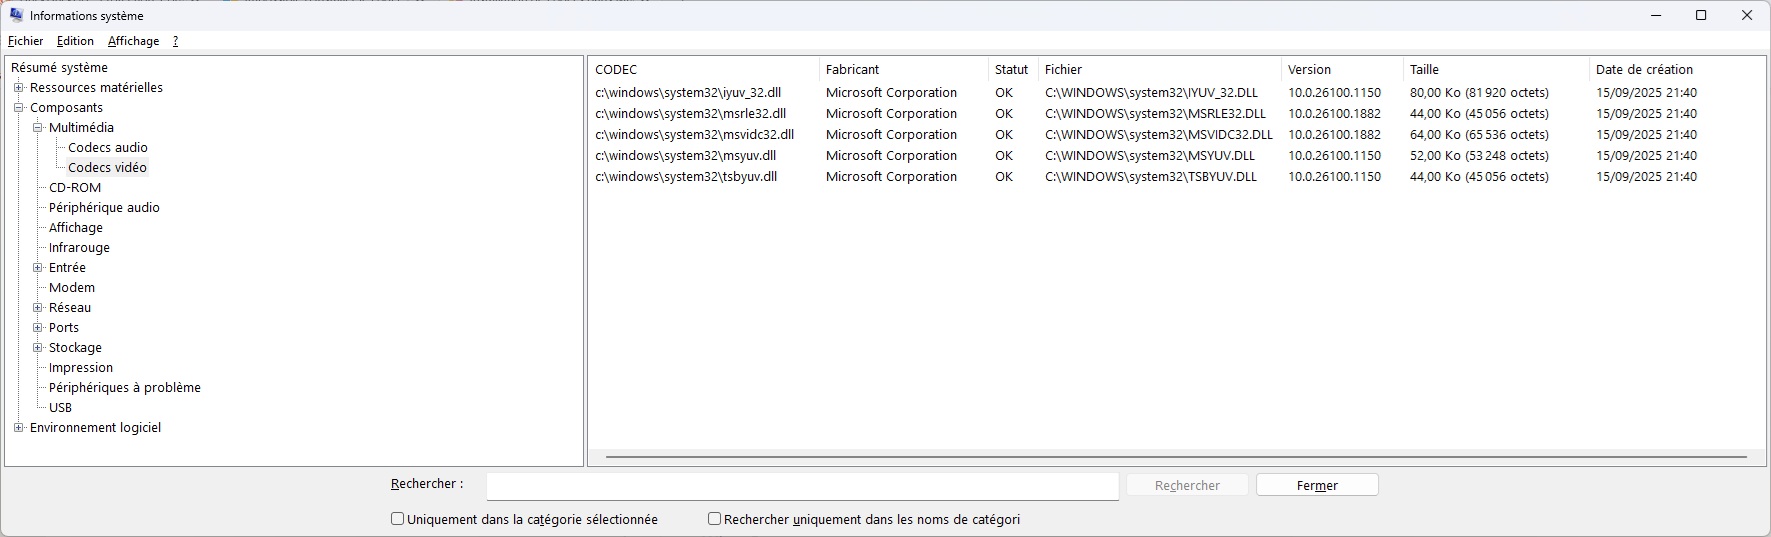Select the Affichage tree item under Composants
1771x537 pixels.
(x=76, y=227)
